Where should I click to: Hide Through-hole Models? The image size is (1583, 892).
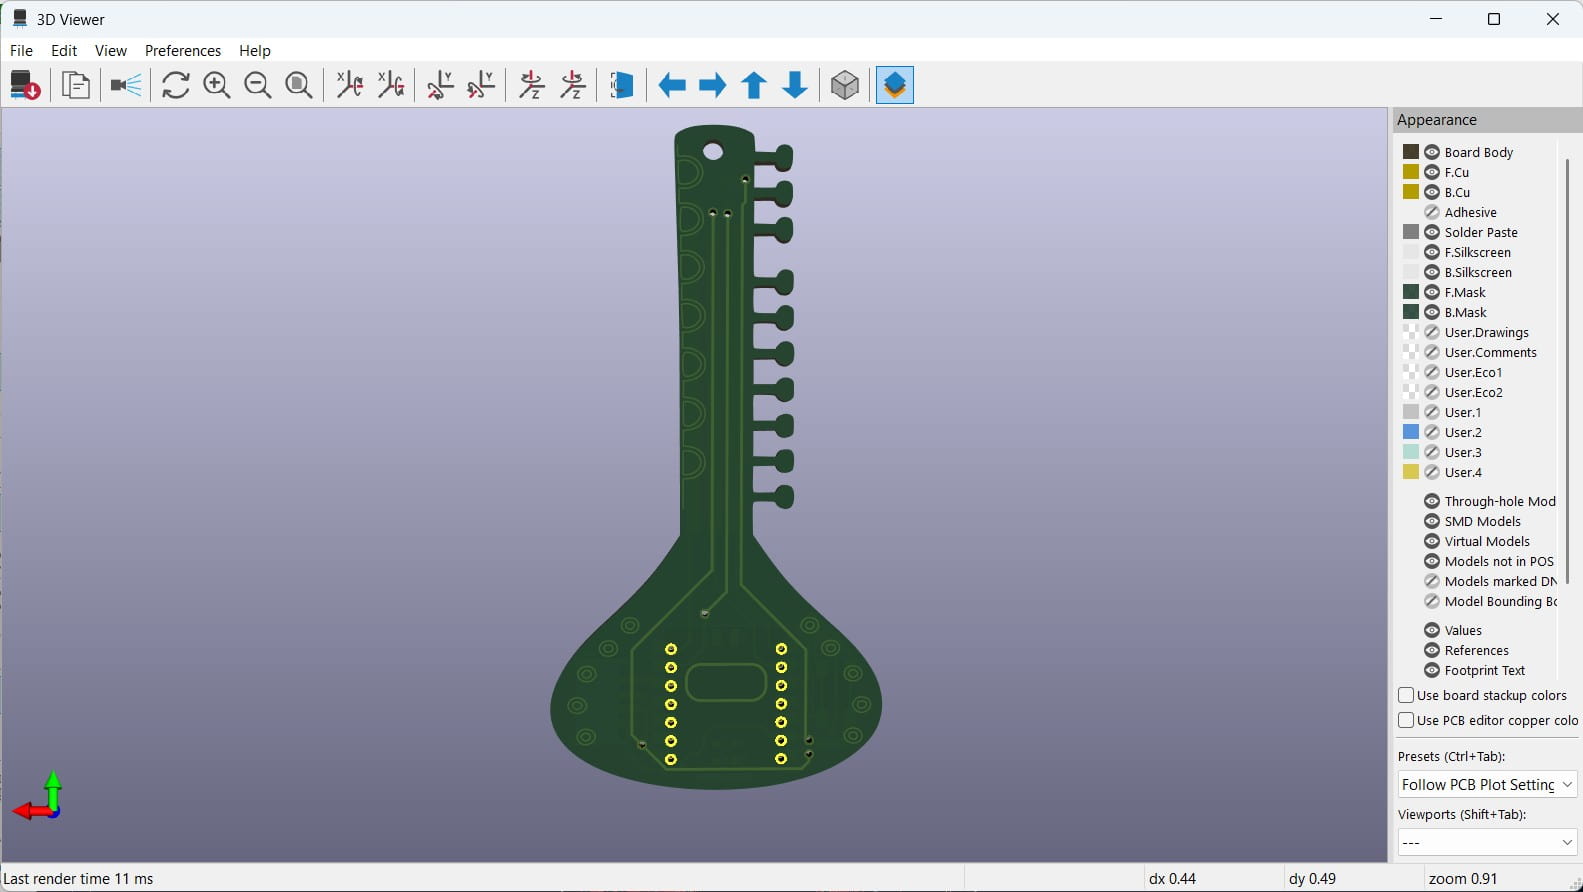click(1432, 501)
